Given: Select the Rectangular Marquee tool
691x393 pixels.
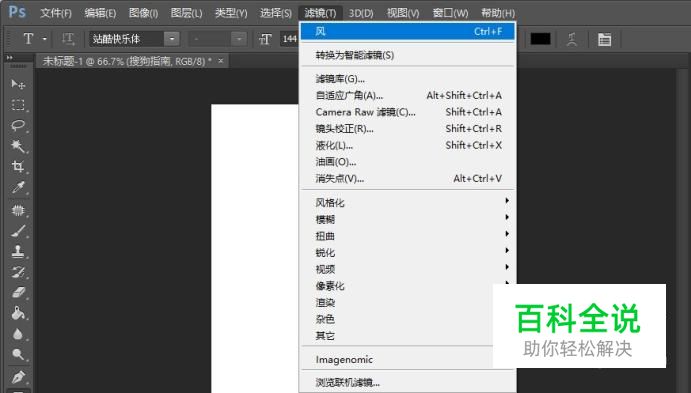Looking at the screenshot, I should [x=18, y=105].
